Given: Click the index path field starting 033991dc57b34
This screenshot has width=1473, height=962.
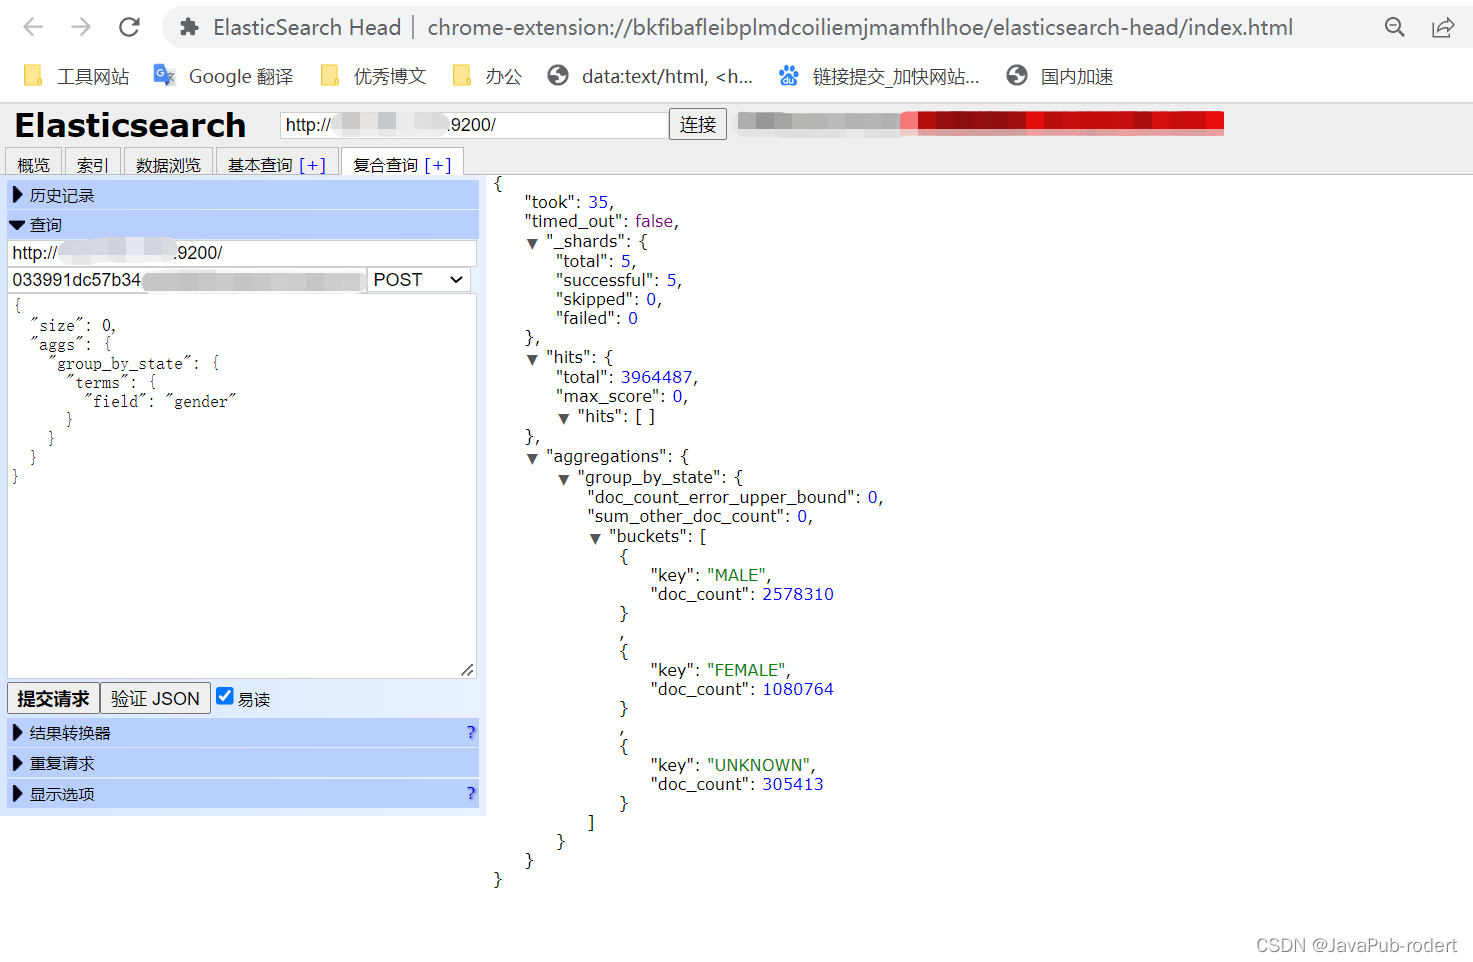Looking at the screenshot, I should click(187, 280).
